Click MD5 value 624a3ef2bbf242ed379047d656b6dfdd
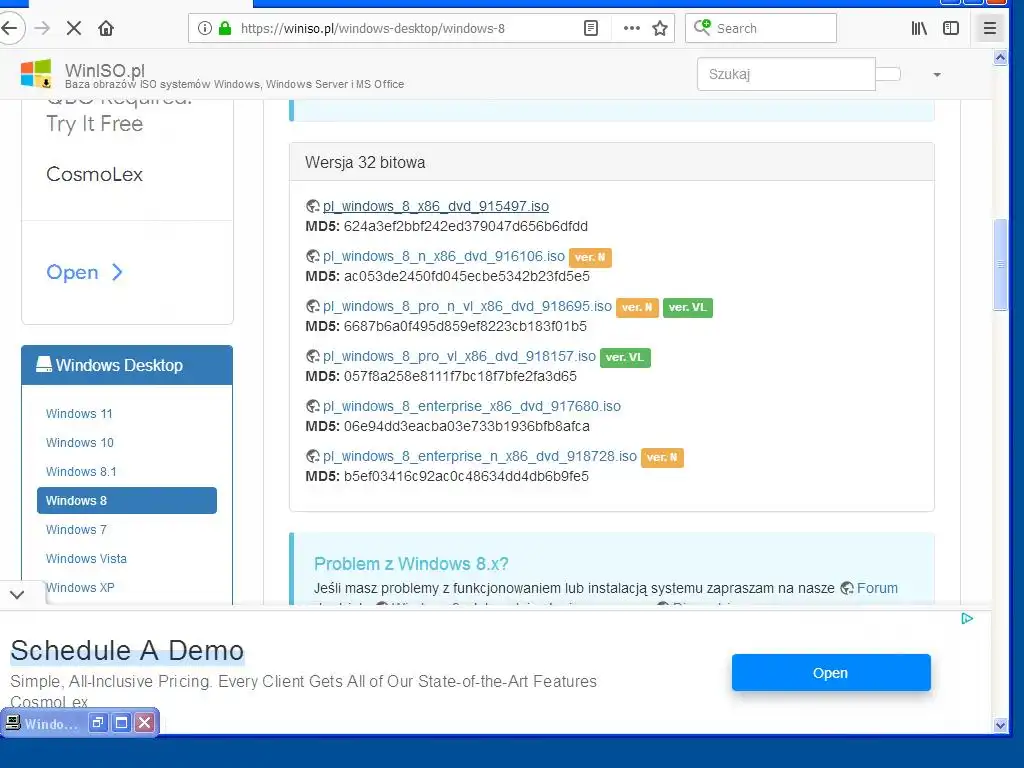 coord(466,226)
